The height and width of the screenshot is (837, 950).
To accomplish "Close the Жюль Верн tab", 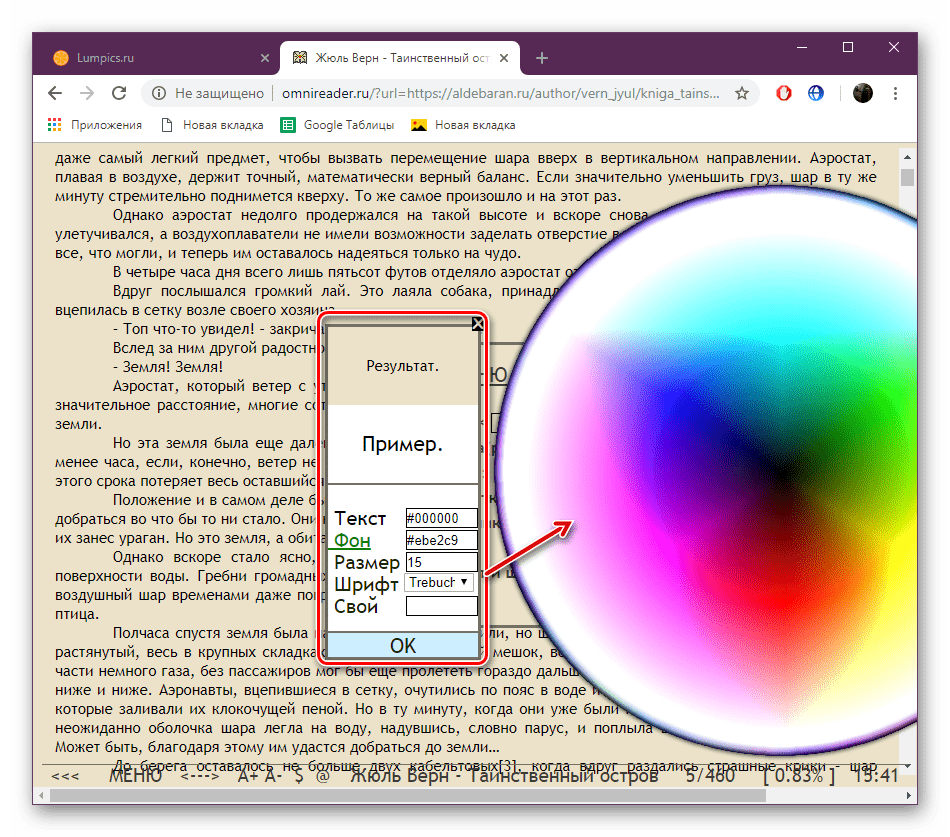I will click(503, 58).
